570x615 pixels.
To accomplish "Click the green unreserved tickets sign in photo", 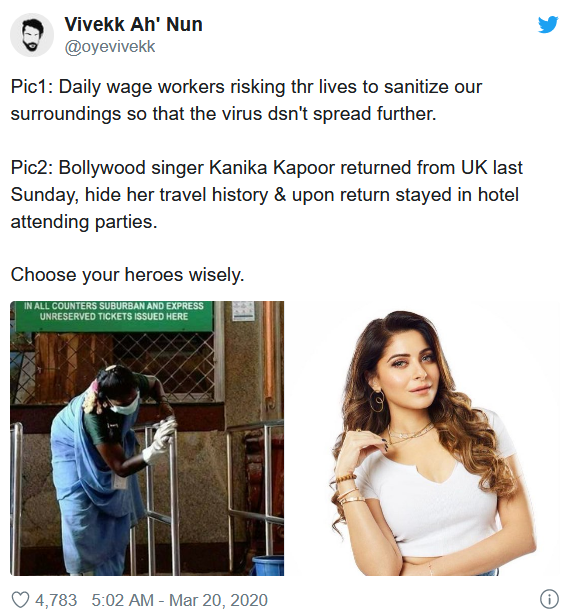I will click(114, 316).
